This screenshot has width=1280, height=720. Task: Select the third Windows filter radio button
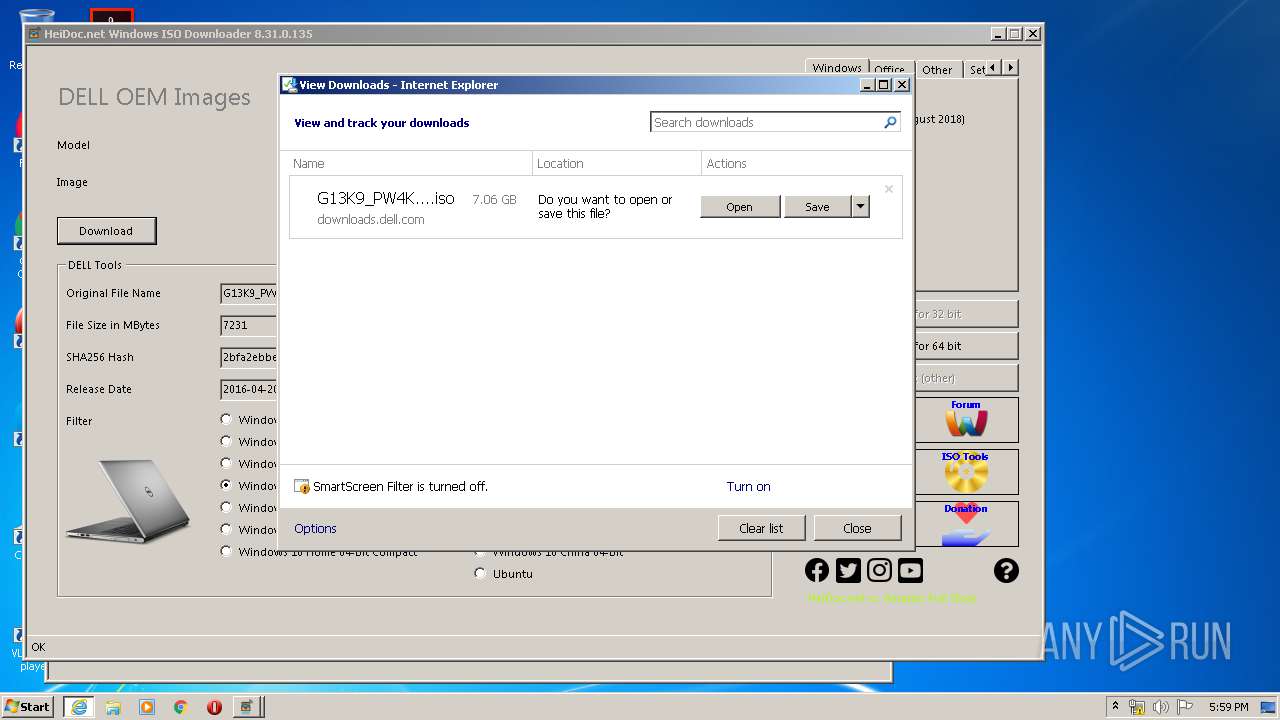click(x=226, y=464)
